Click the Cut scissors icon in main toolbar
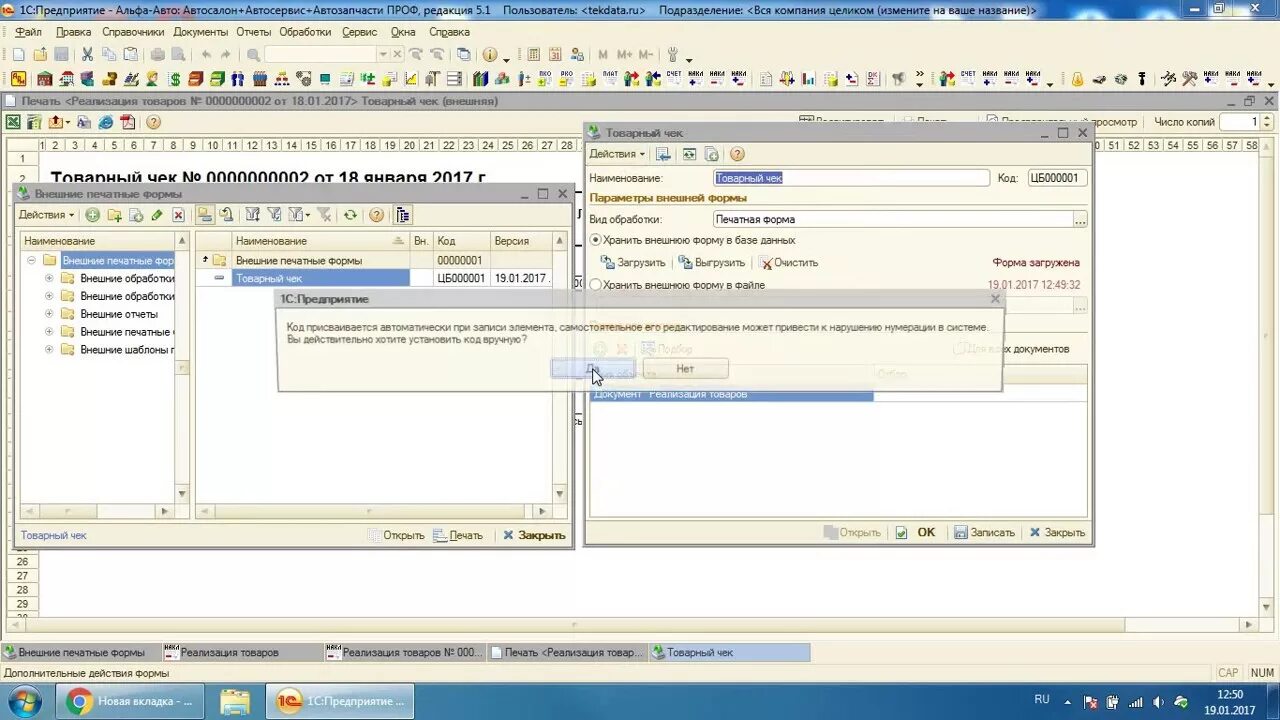The height and width of the screenshot is (720, 1280). [x=87, y=55]
